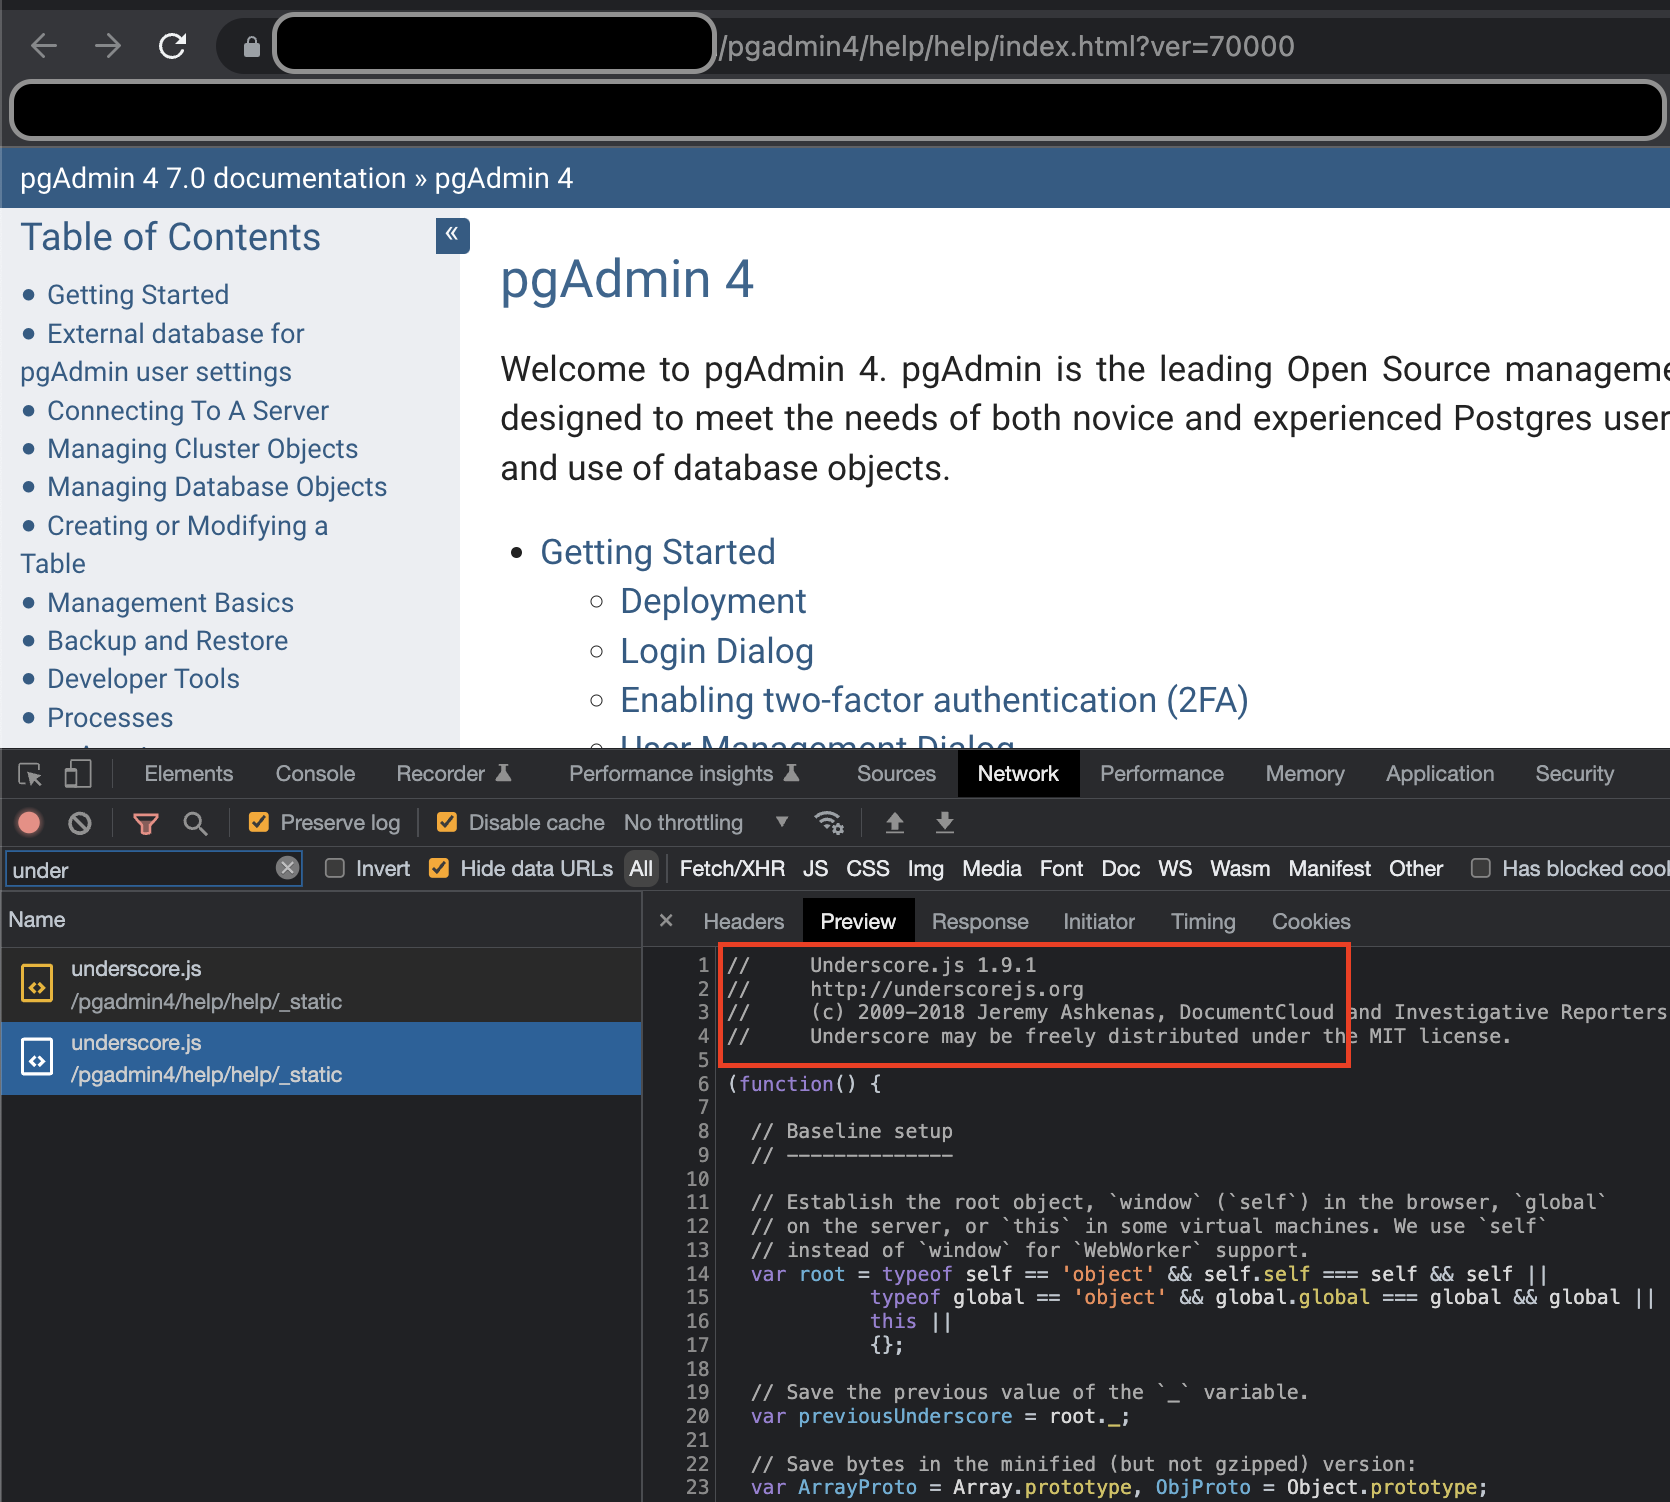
Task: Enable the Invert filter checkbox
Action: 335,868
